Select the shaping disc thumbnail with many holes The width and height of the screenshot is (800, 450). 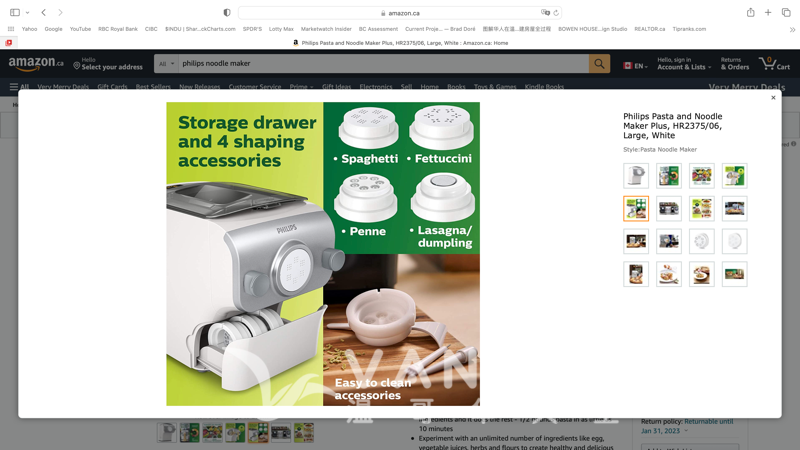[x=702, y=241]
